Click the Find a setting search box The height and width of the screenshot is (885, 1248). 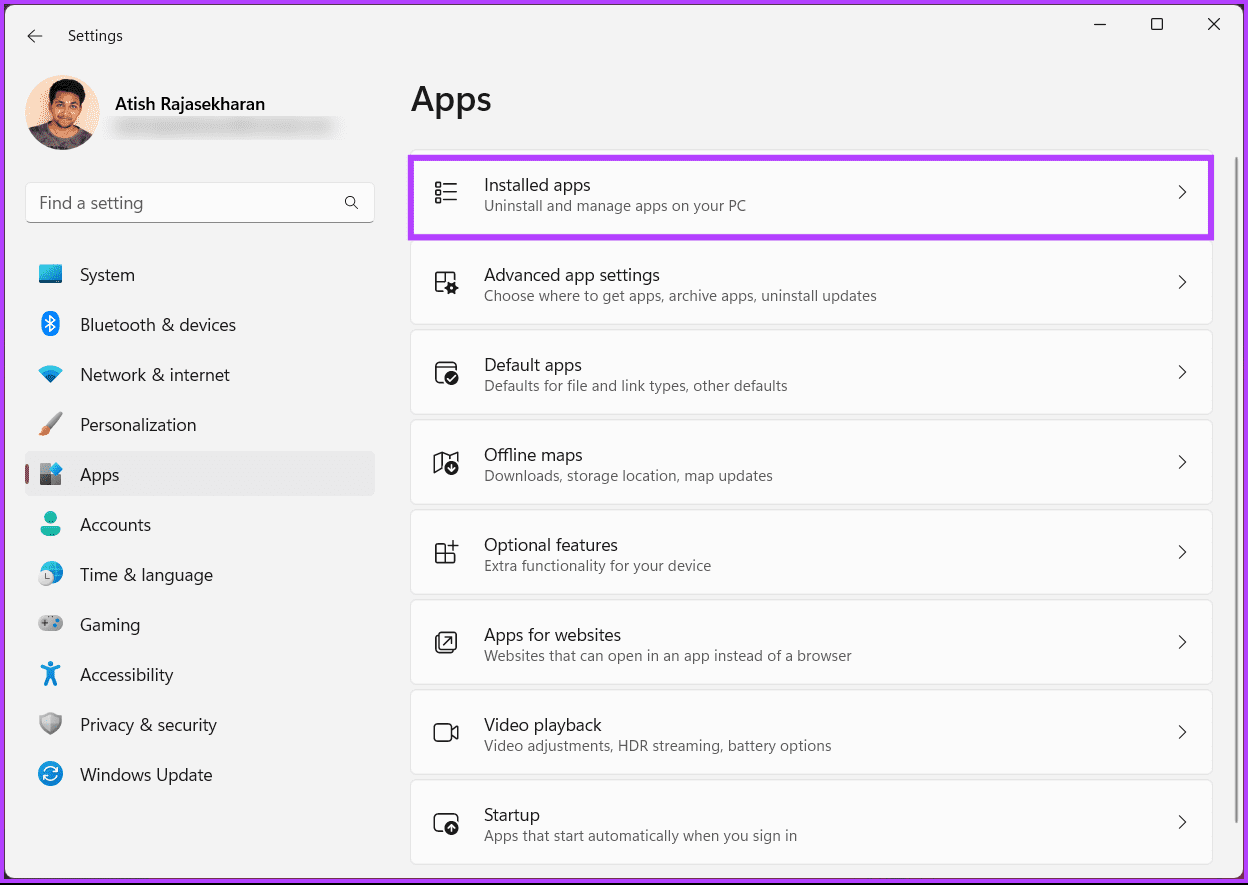coord(200,203)
